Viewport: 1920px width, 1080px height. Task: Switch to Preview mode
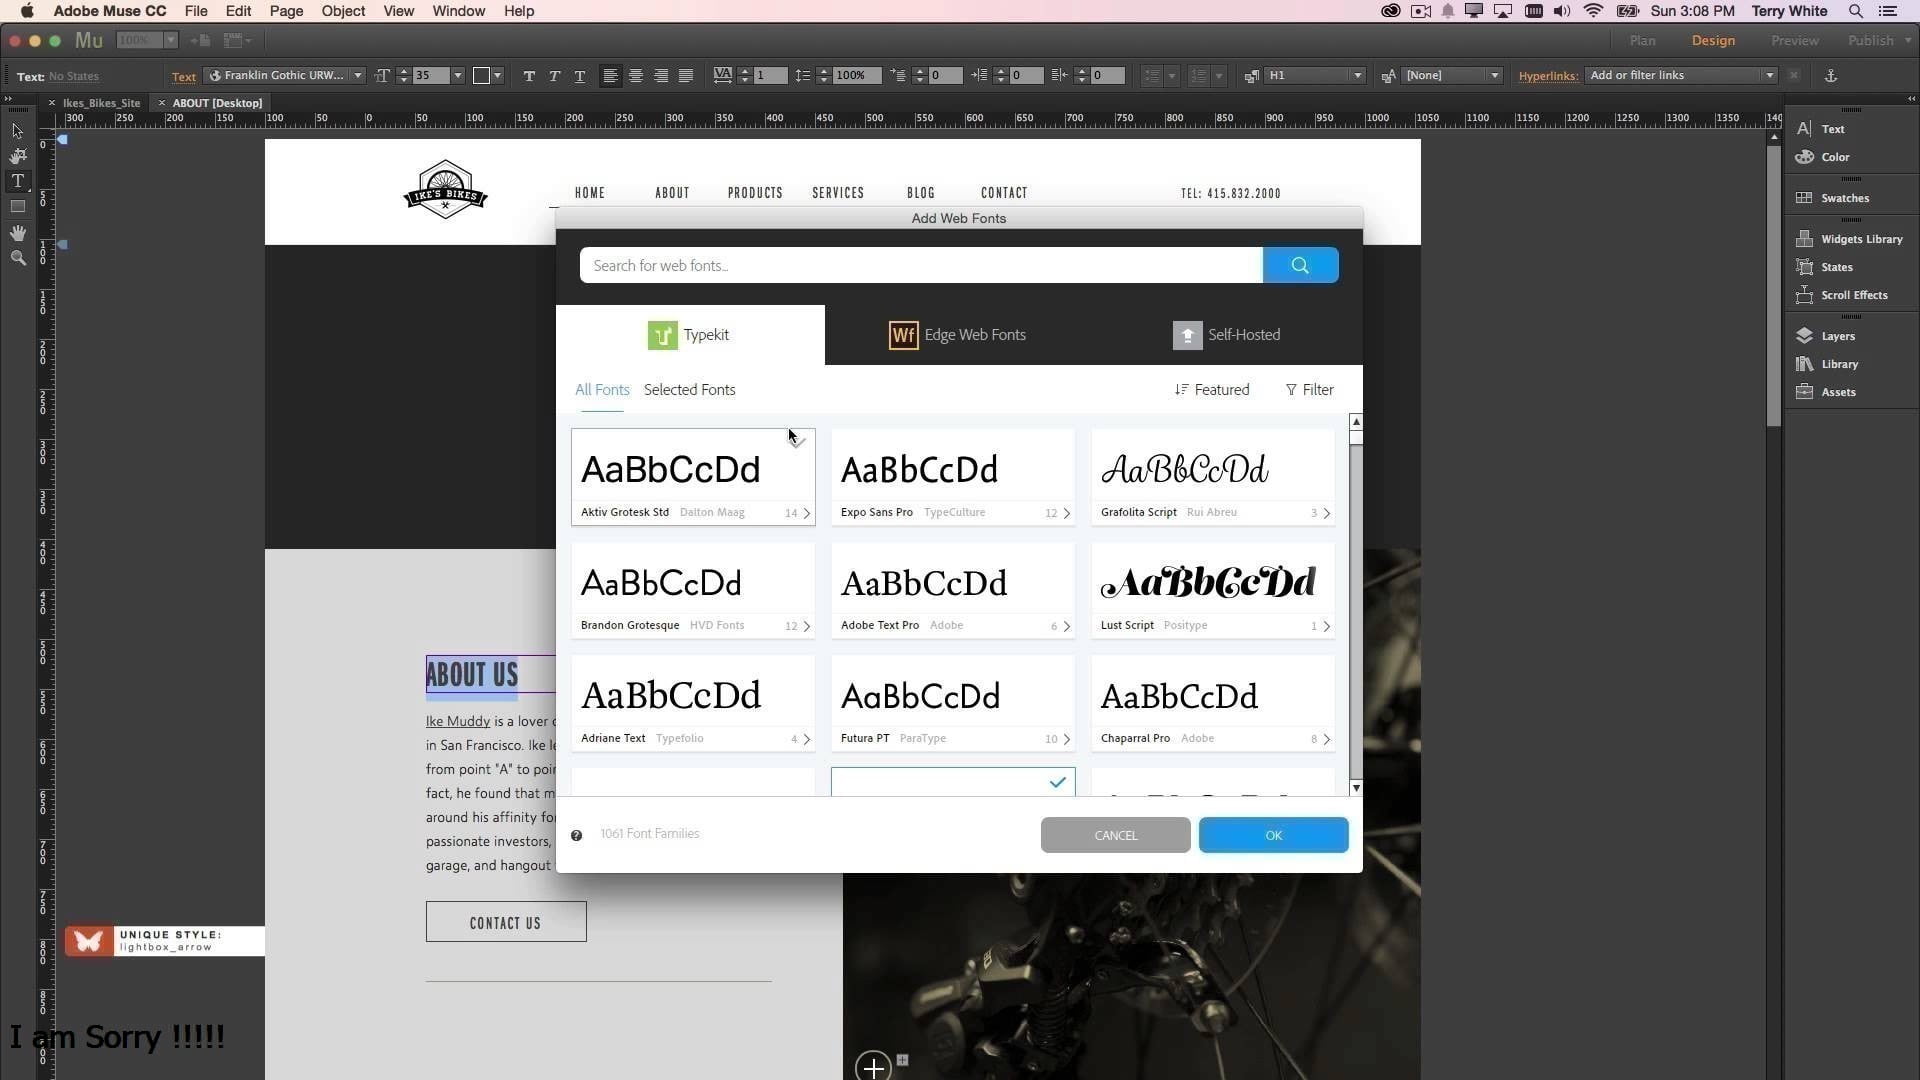pos(1794,41)
